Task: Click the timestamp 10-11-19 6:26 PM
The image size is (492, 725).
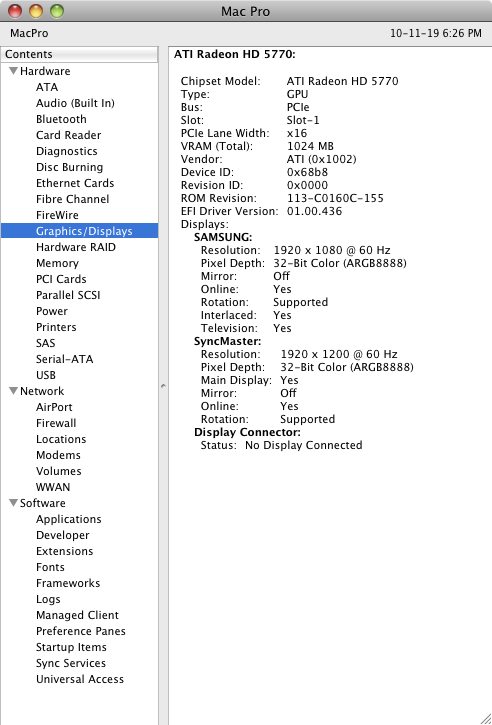Action: coord(436,33)
